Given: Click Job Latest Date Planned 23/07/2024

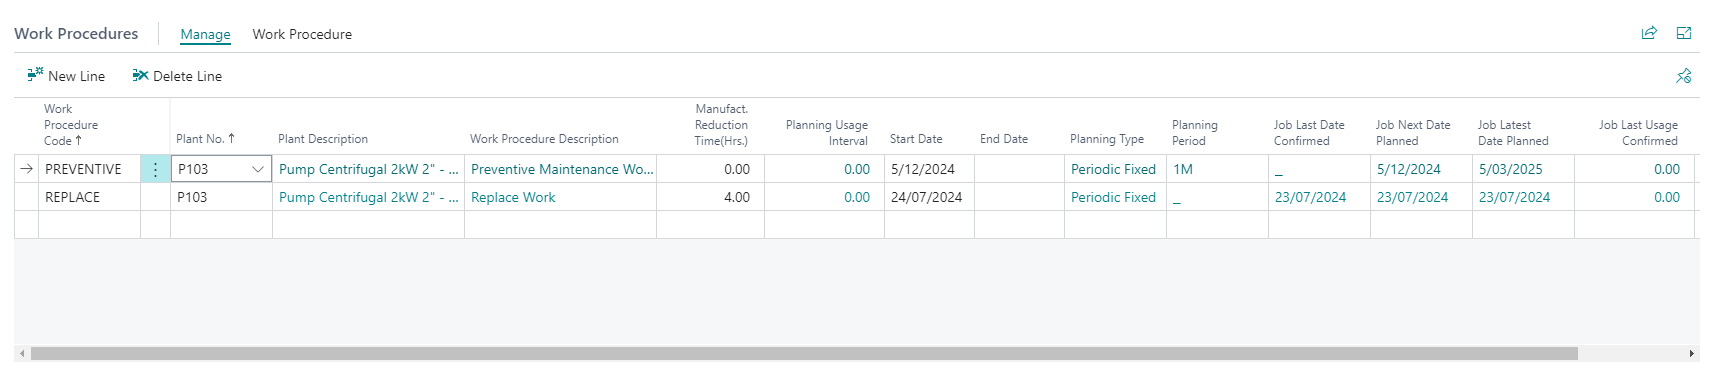Looking at the screenshot, I should 1514,197.
